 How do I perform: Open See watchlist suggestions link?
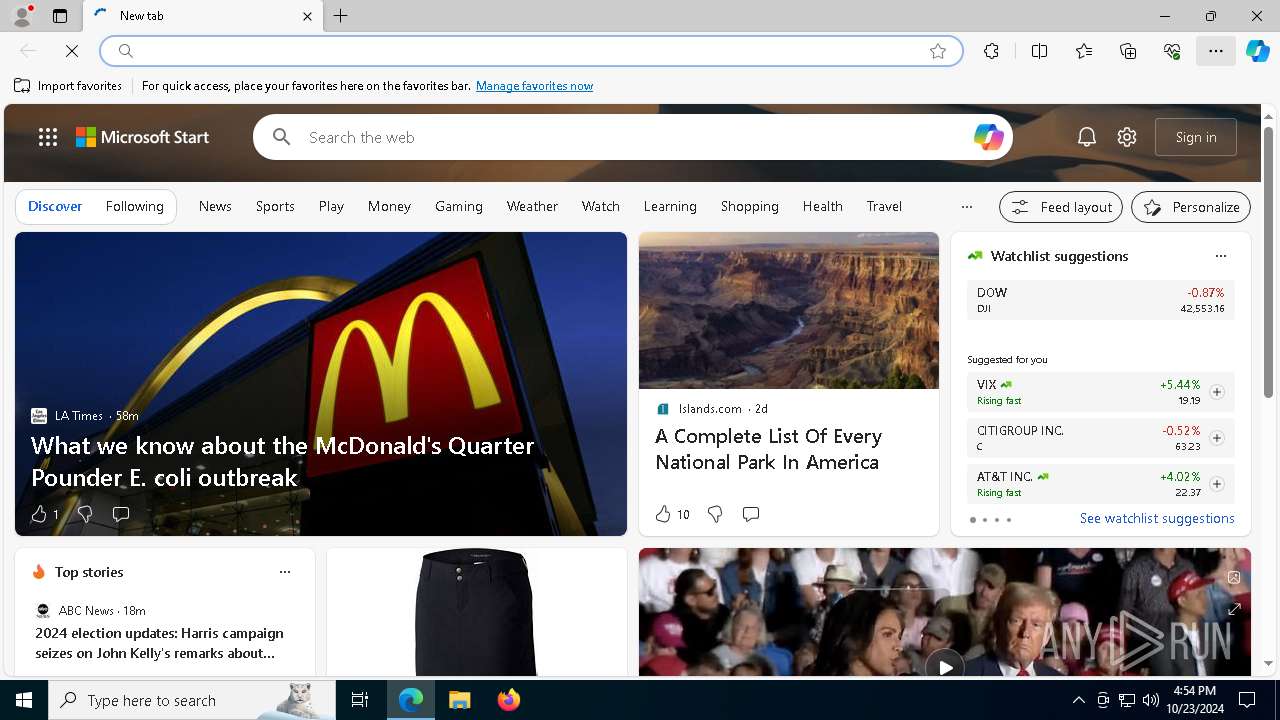(1157, 518)
